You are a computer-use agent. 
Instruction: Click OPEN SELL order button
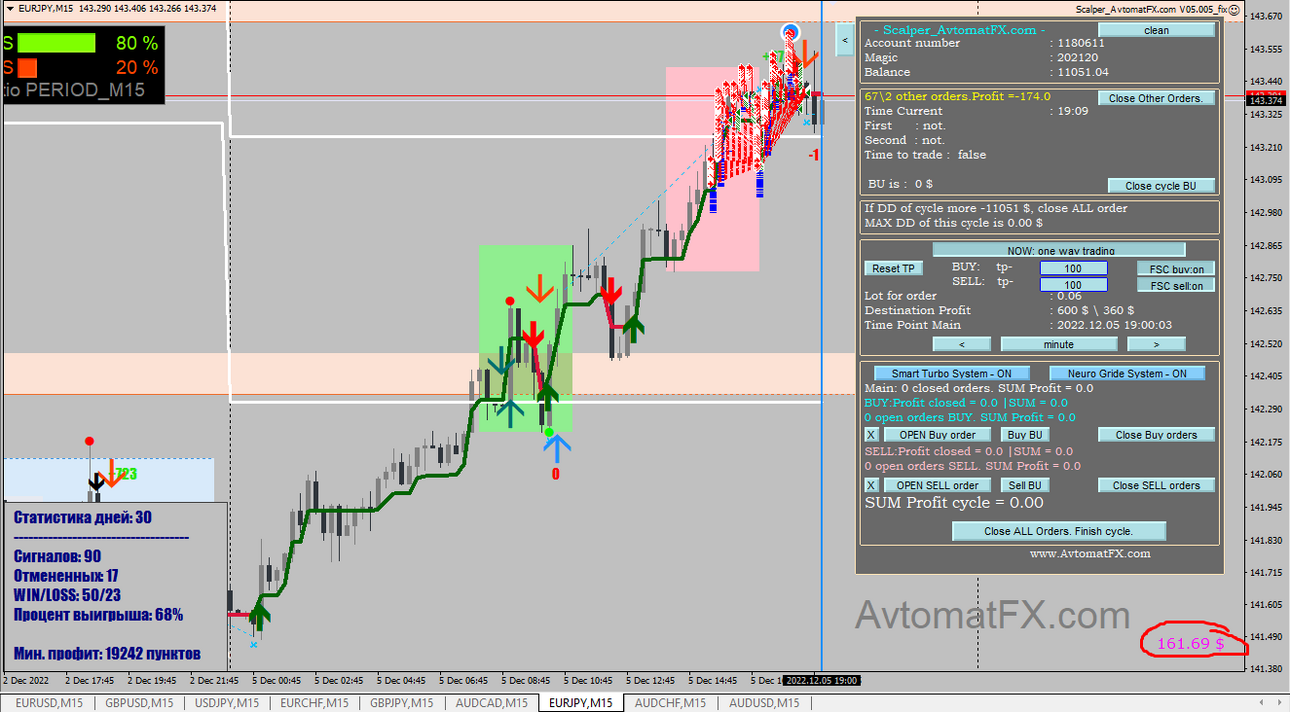[x=937, y=485]
